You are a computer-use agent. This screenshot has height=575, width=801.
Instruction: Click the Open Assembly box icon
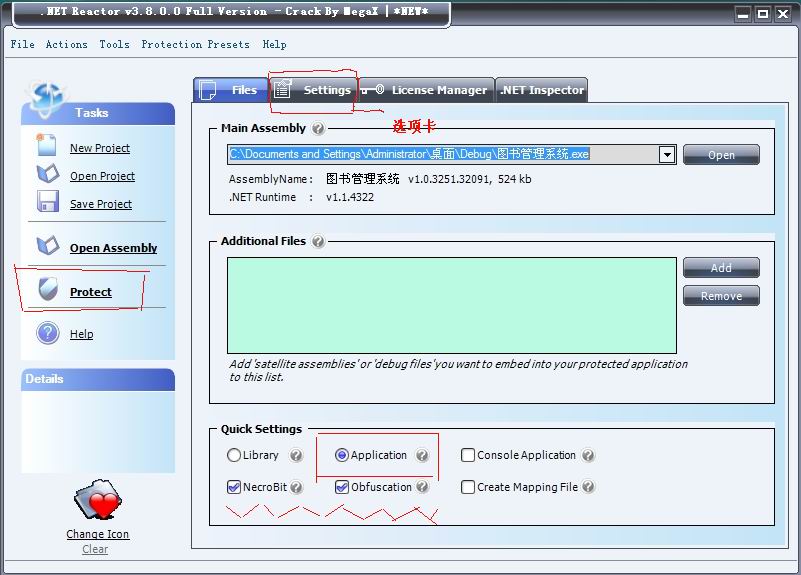click(48, 245)
